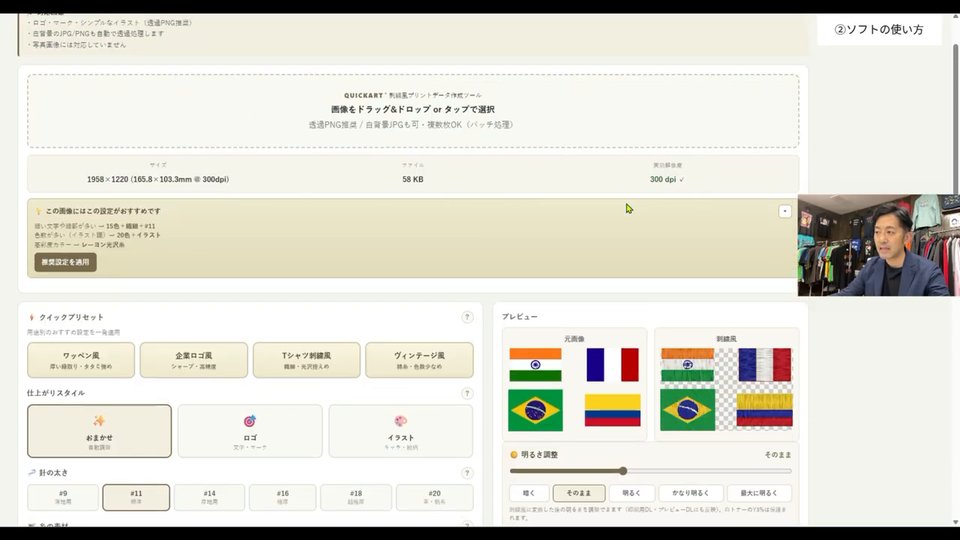Click the 58 KB file size value
The height and width of the screenshot is (540, 960).
point(413,179)
